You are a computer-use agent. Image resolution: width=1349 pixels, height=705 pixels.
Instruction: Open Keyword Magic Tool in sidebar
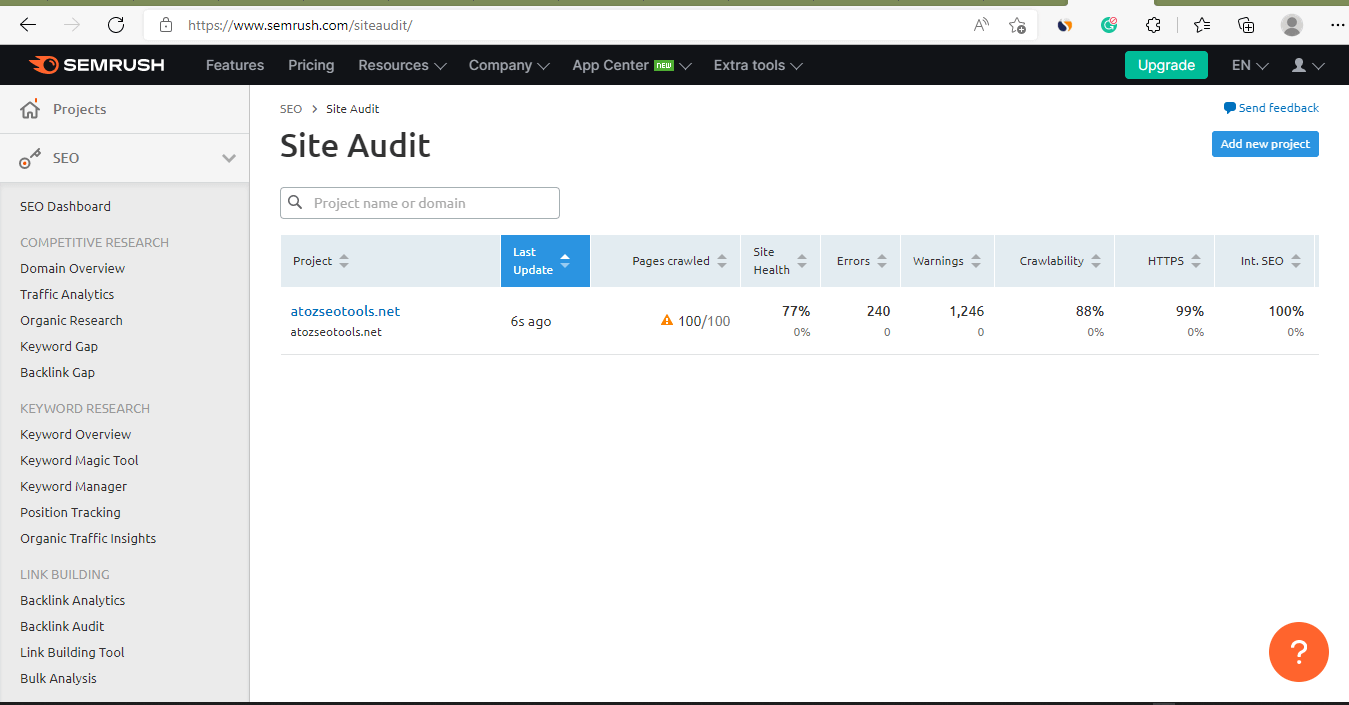pos(79,460)
